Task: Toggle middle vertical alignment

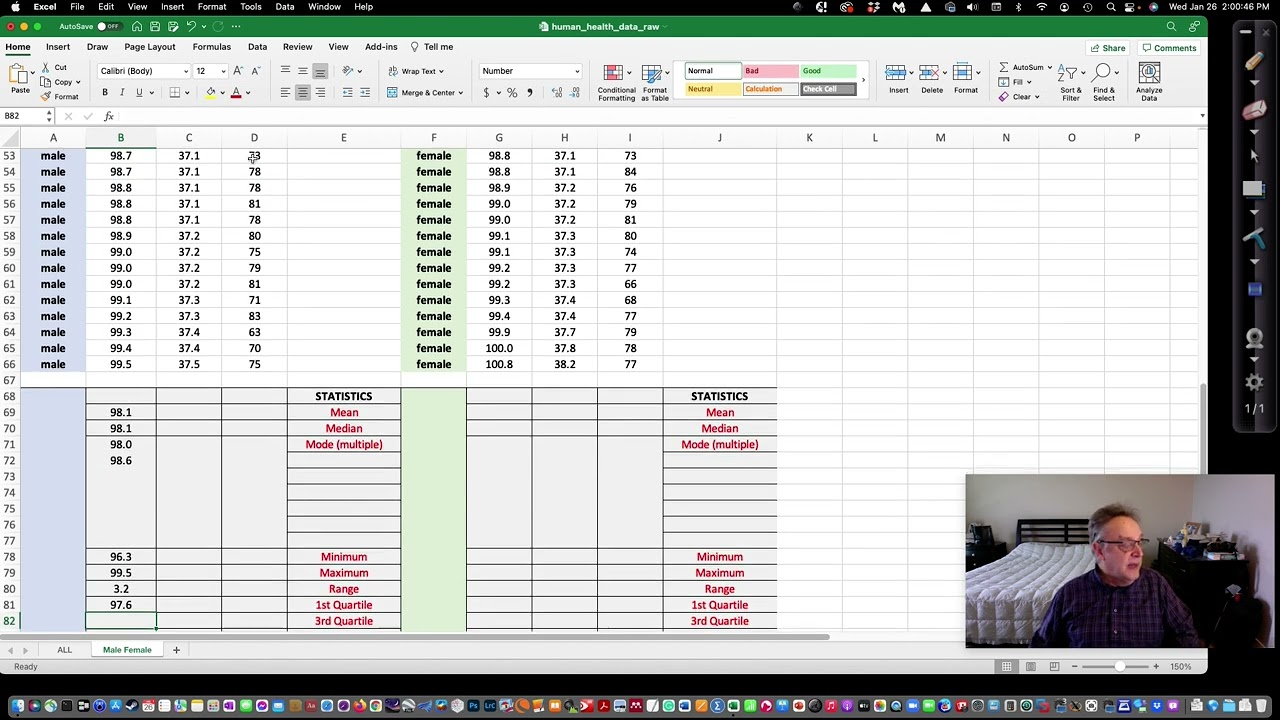Action: [x=303, y=71]
